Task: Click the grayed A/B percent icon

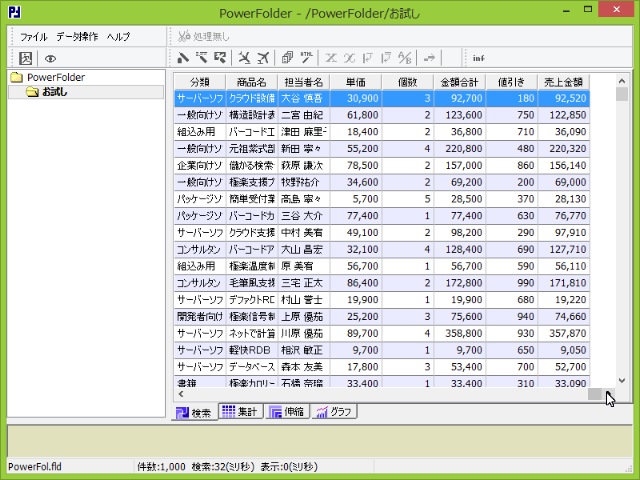Action: point(404,58)
